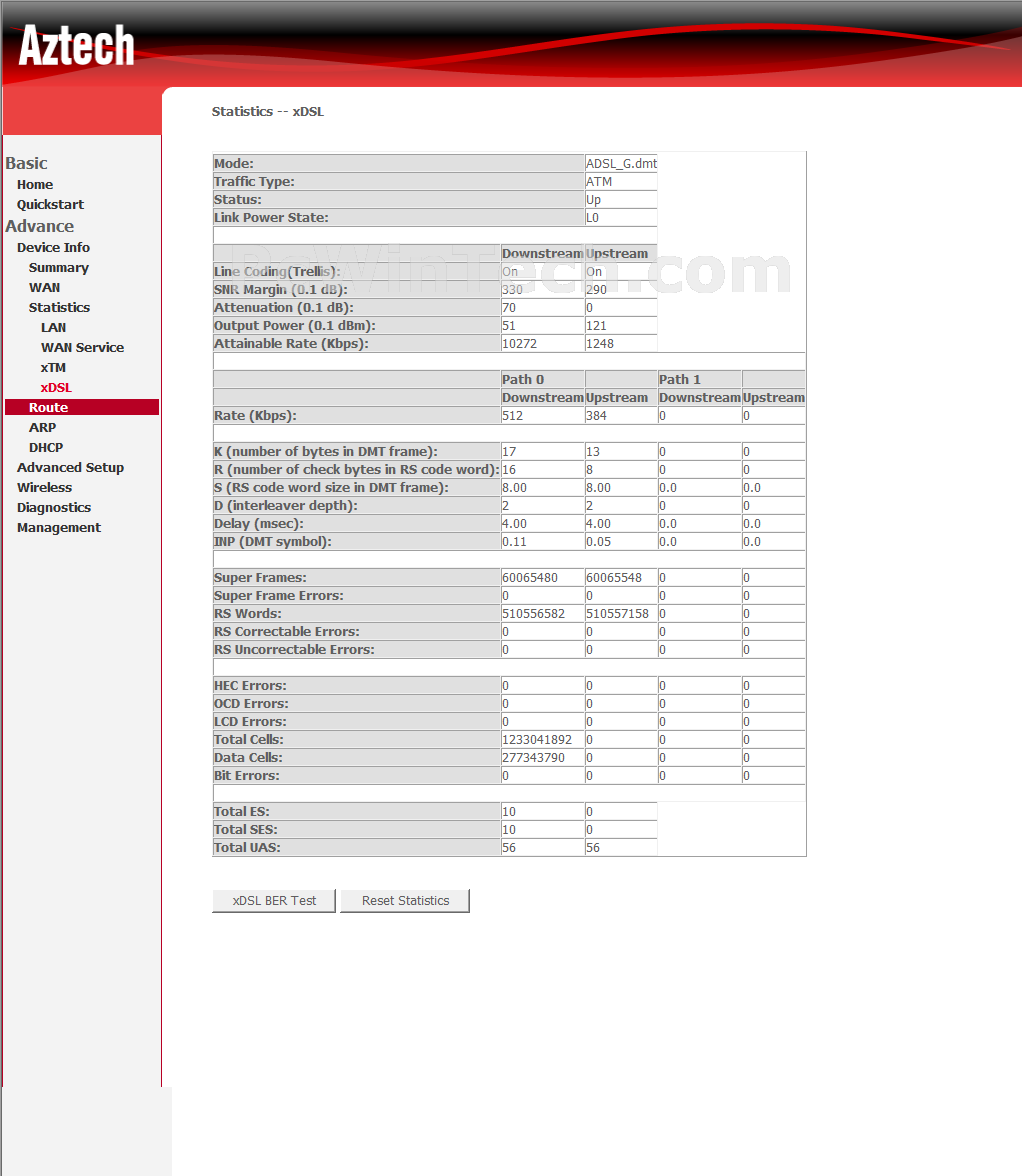
Task: Click the Mode value 'ADSL_G.dmt'
Action: coord(621,164)
